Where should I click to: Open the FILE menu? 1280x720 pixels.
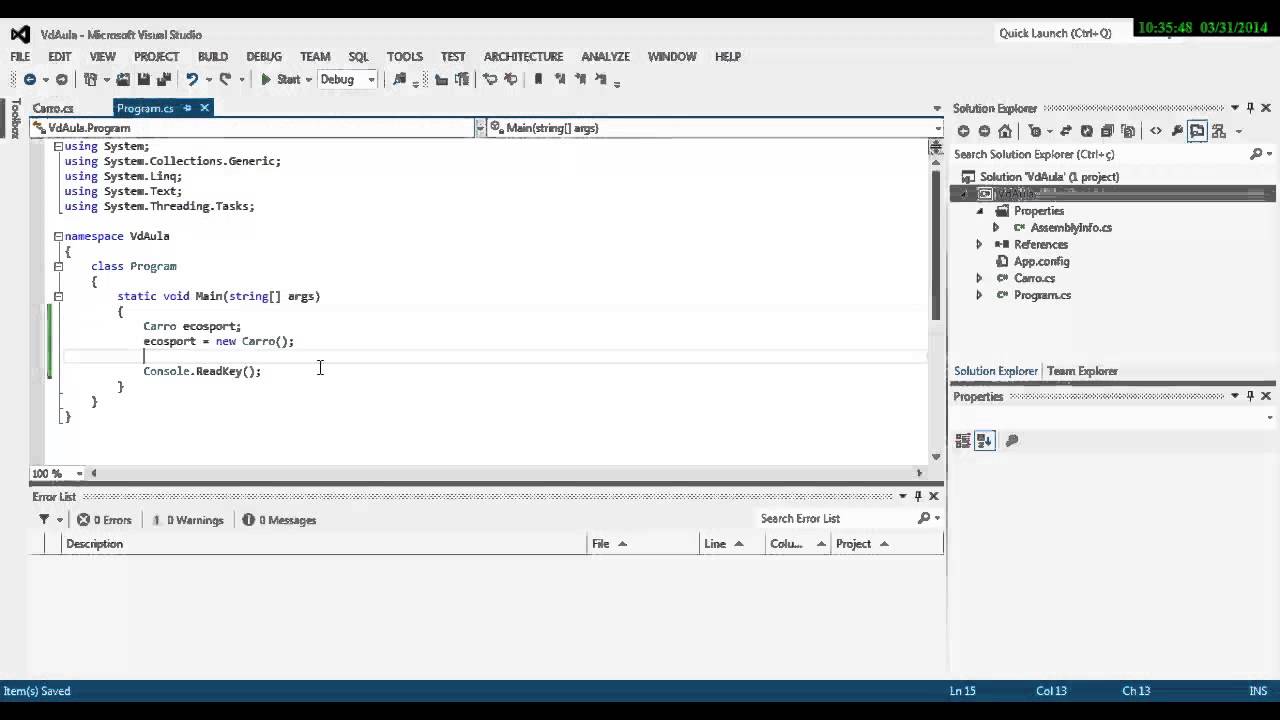(x=20, y=57)
